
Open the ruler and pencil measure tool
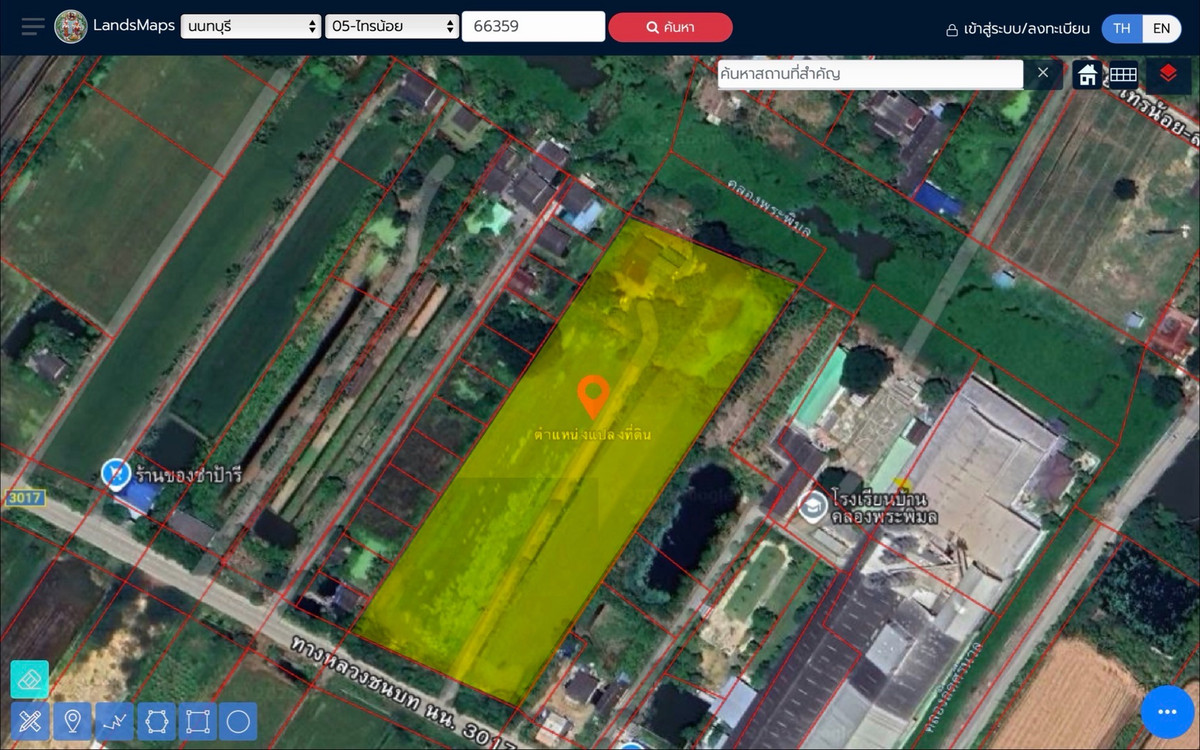[30, 721]
